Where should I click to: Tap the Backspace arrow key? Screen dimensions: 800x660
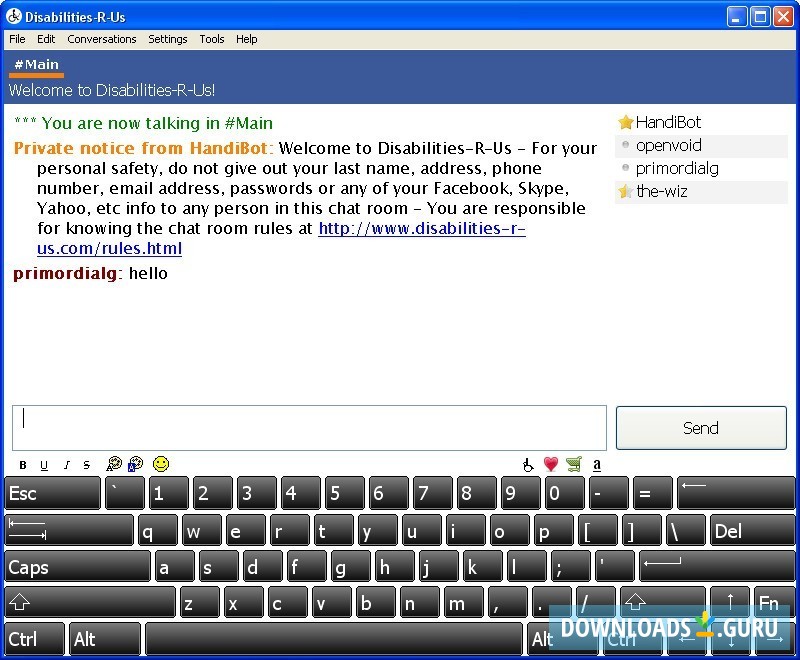point(736,493)
